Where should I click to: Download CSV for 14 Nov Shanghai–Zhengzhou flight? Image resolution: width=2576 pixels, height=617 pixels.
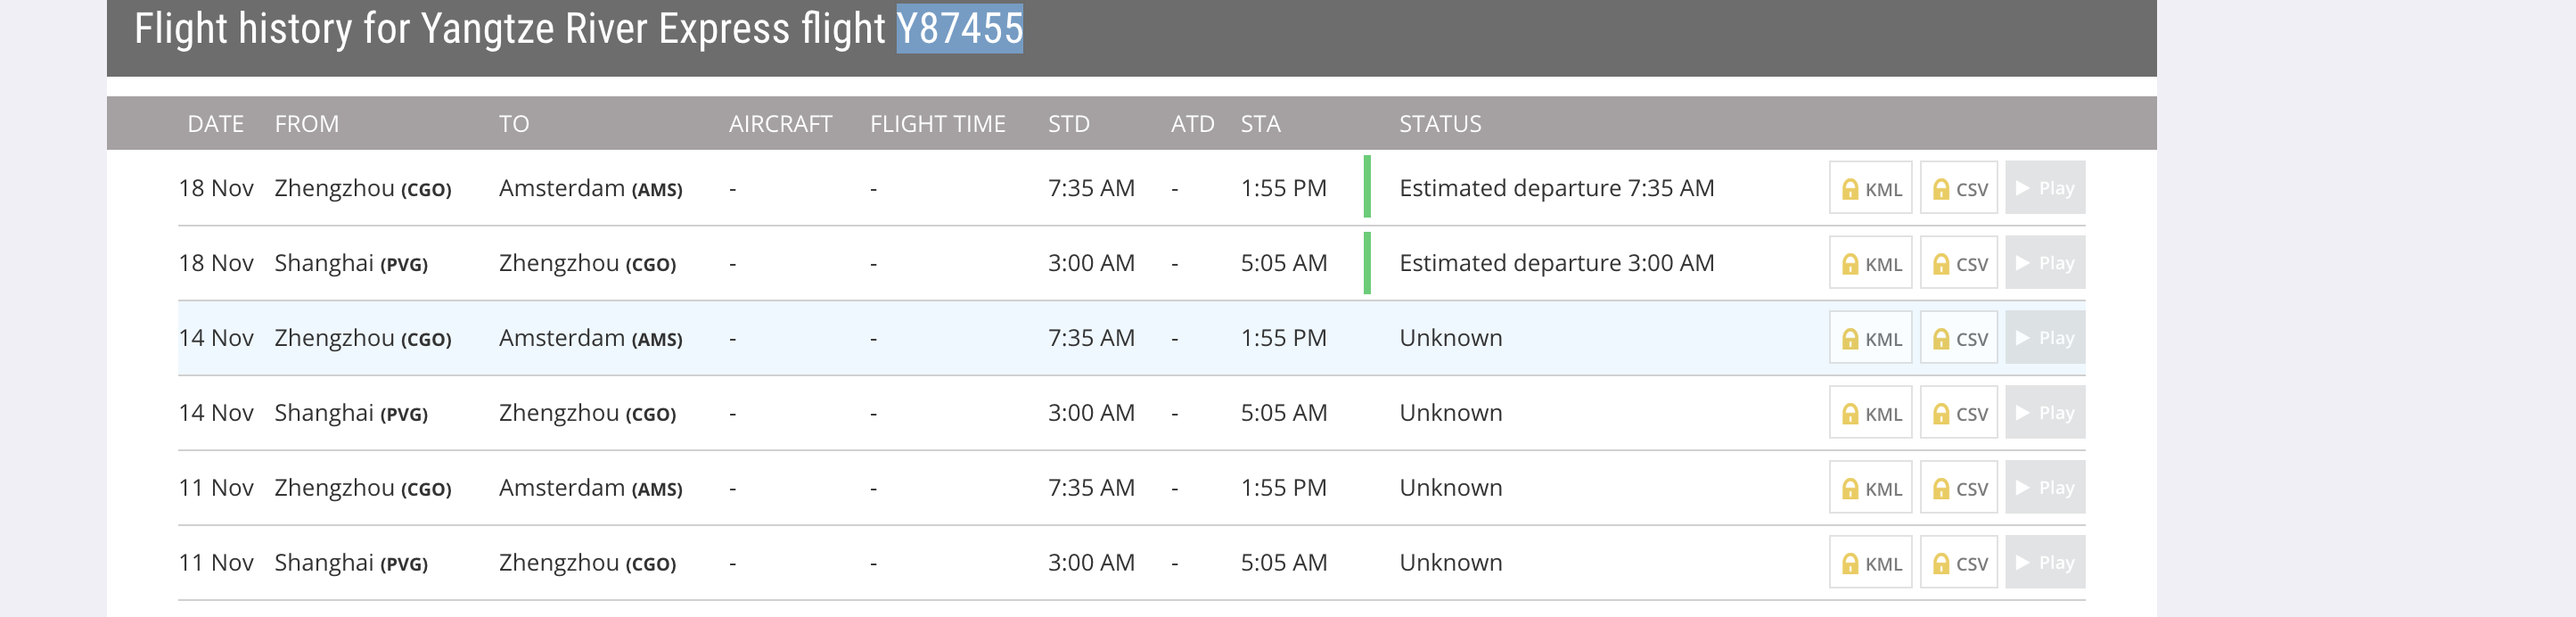coord(1958,413)
